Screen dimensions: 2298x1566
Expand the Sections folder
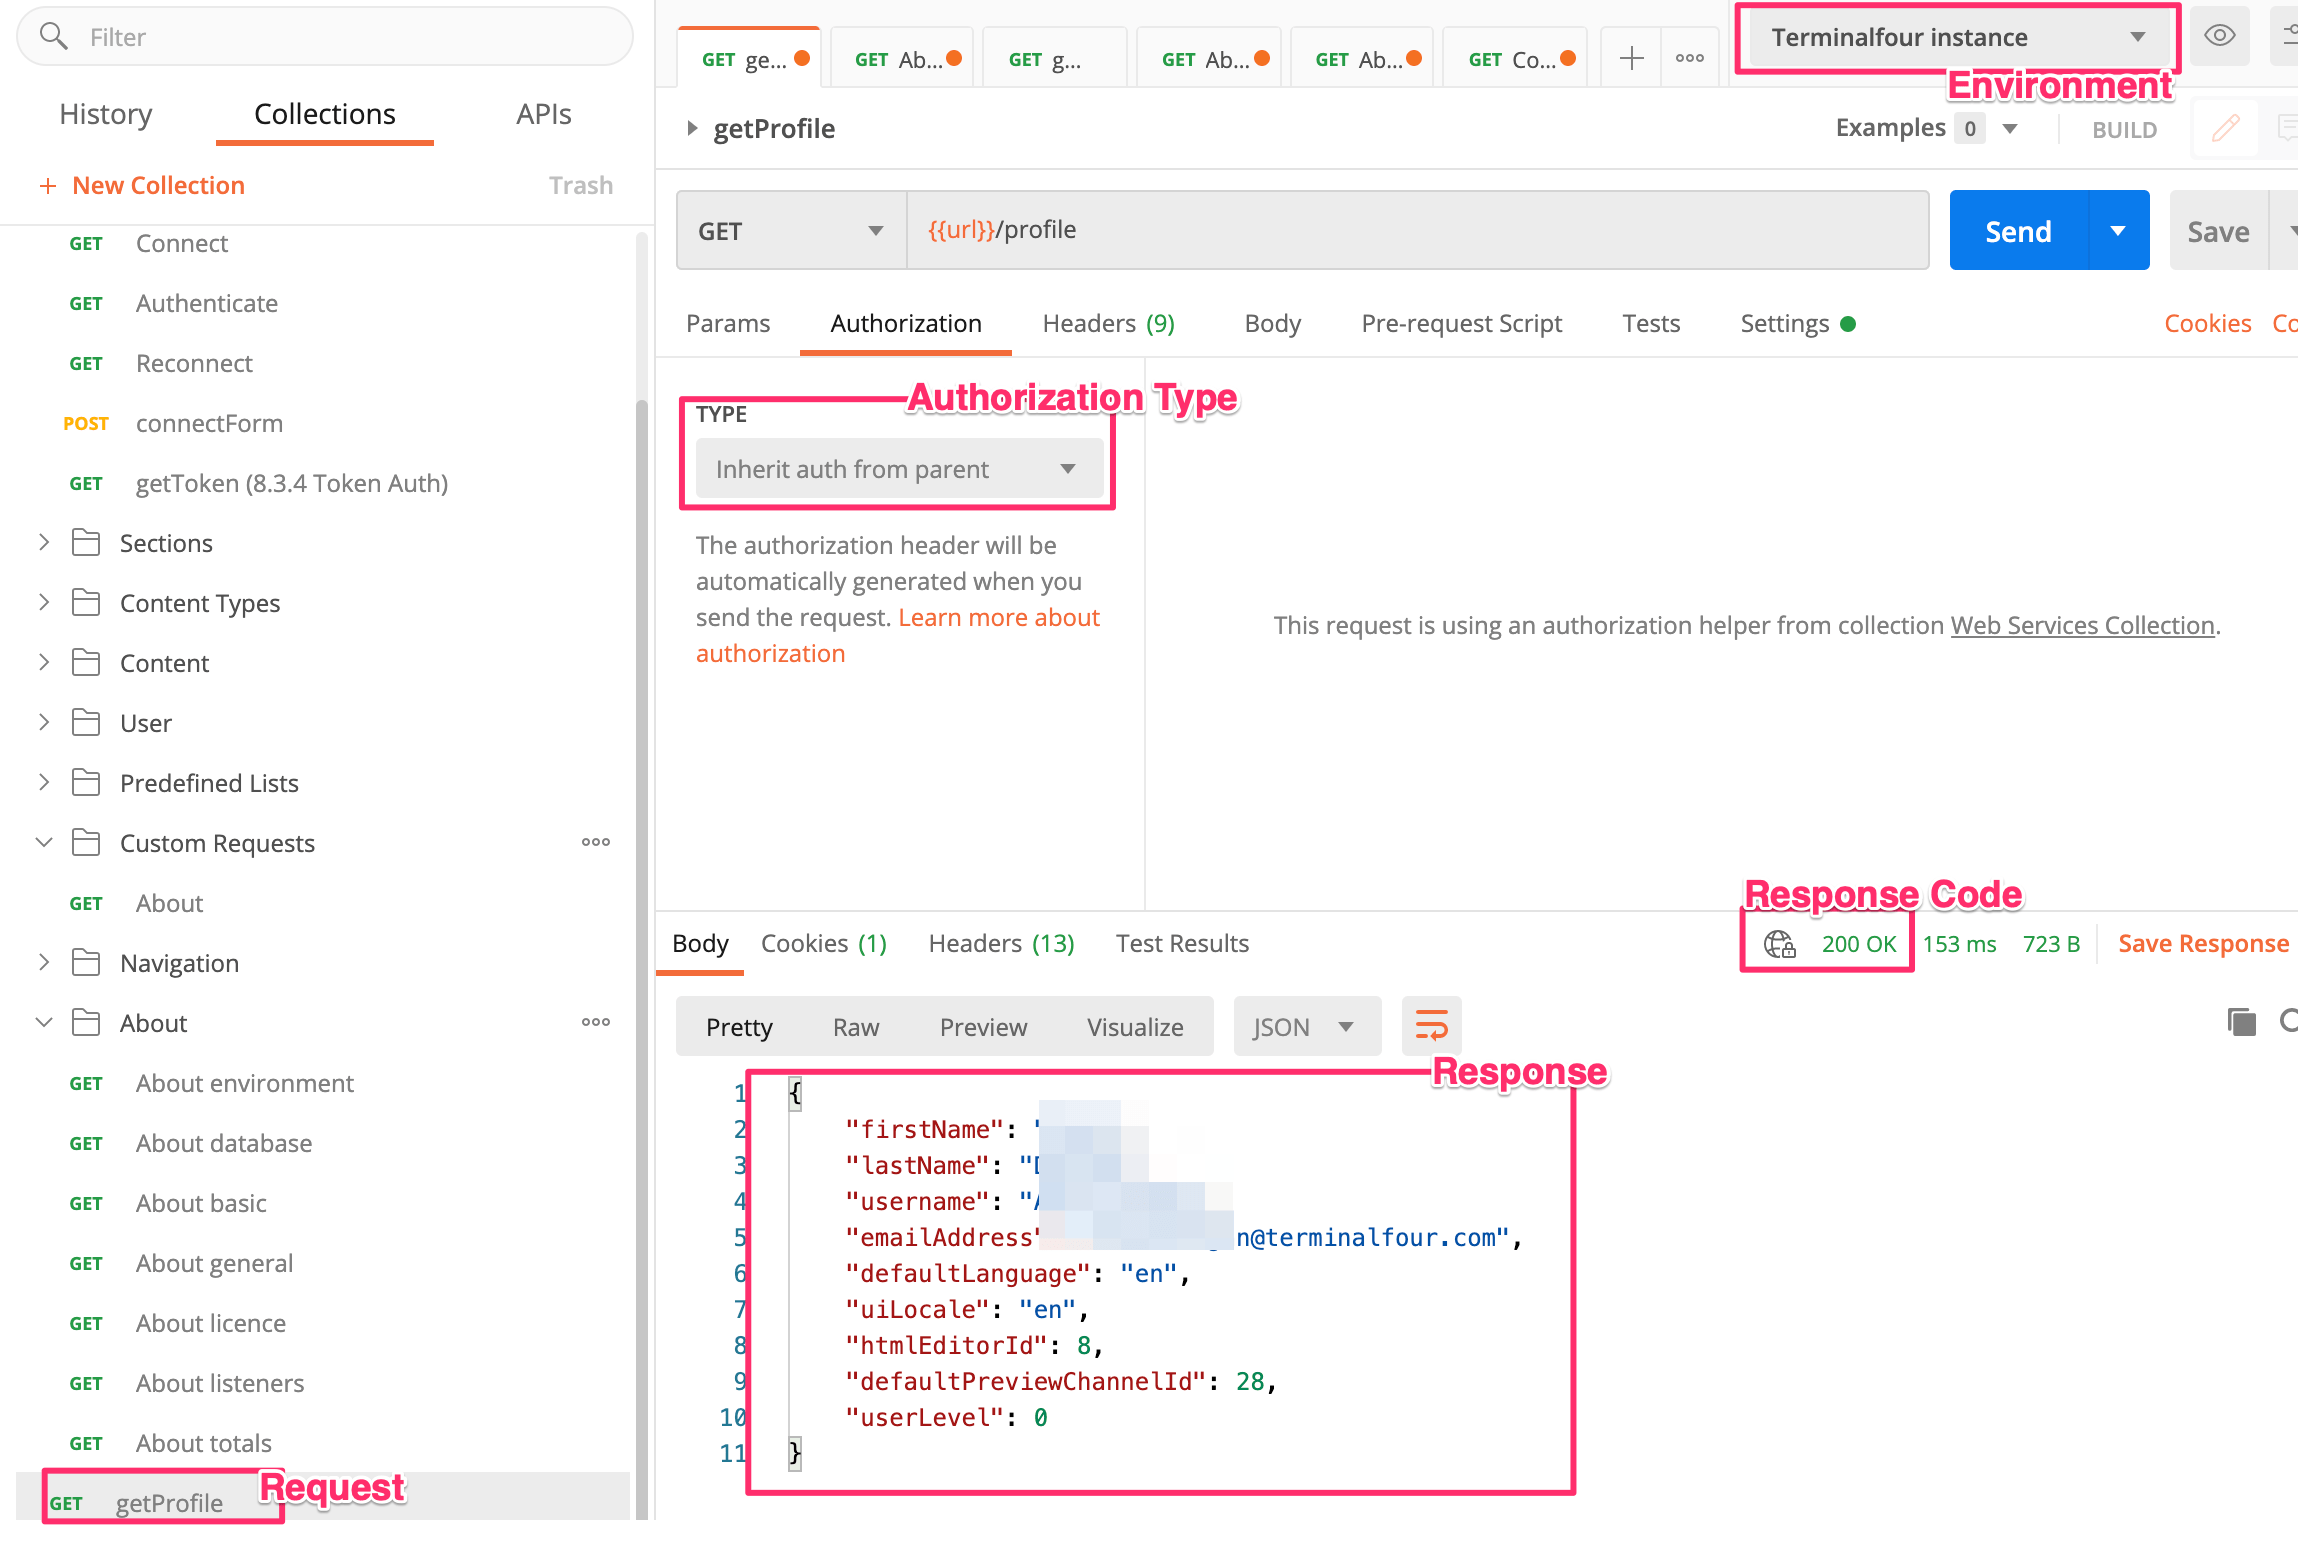44,543
